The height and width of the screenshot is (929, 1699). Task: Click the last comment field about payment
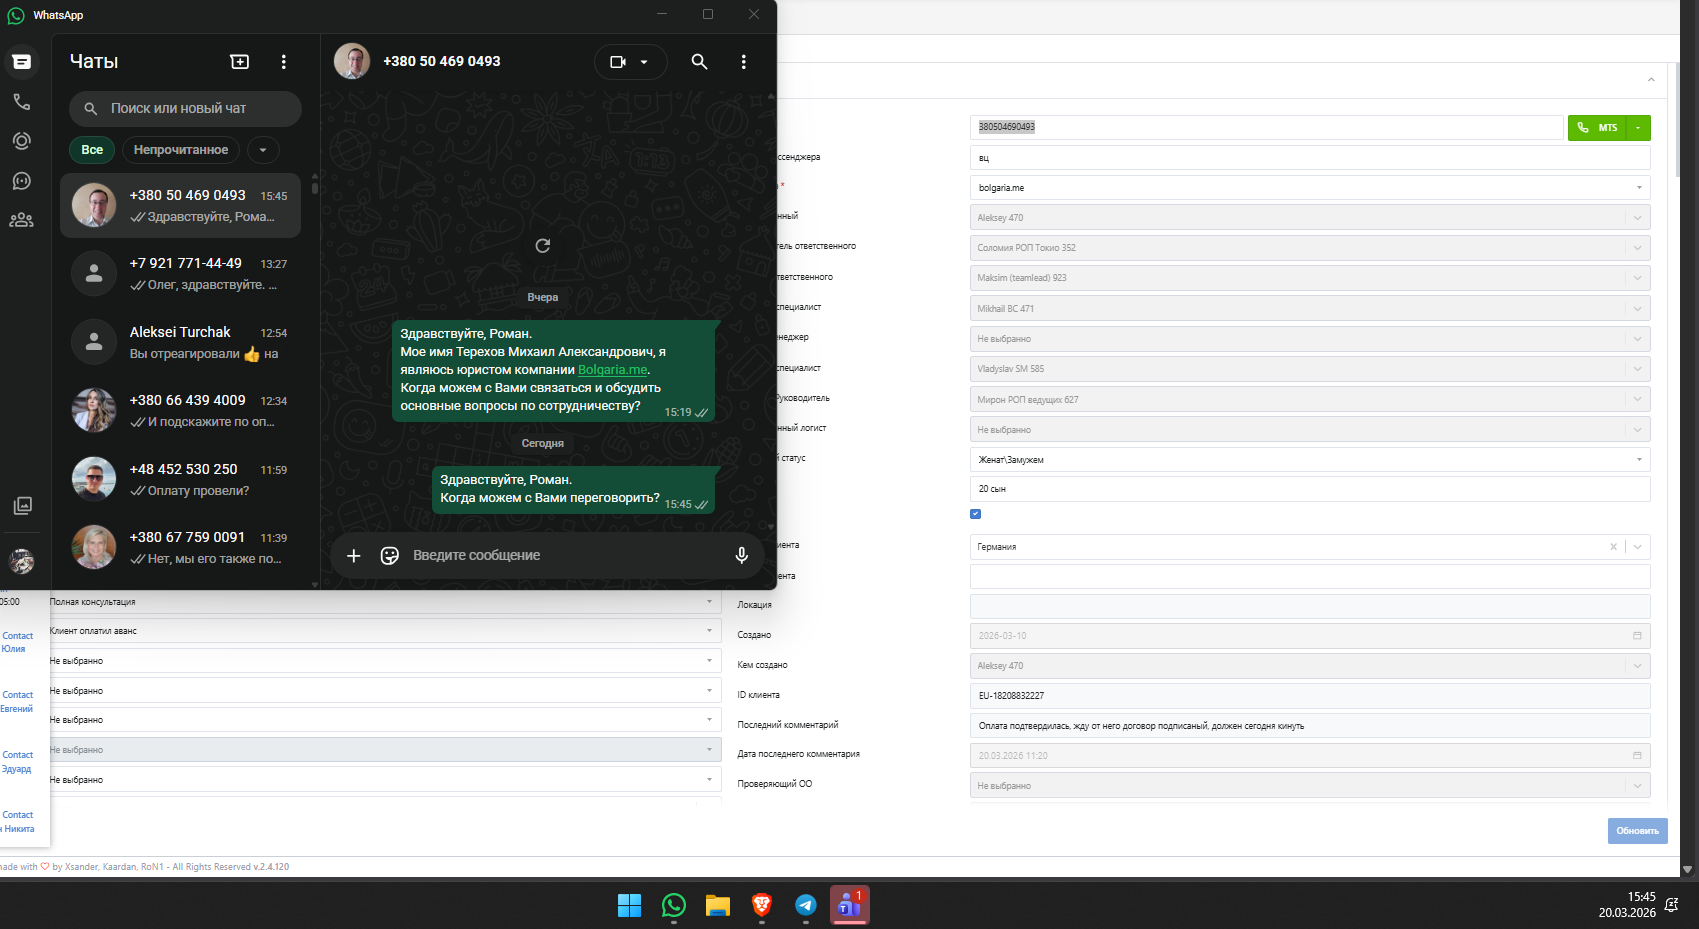1310,726
